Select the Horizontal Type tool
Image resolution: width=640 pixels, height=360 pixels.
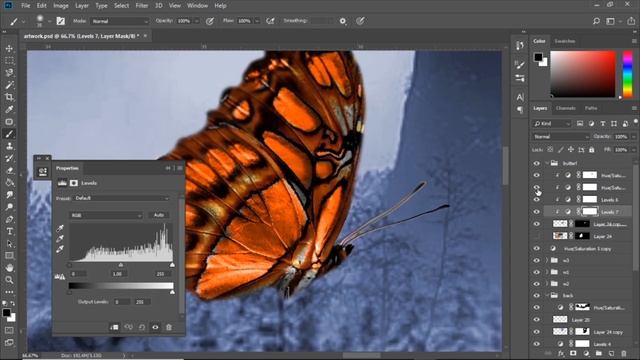[9, 231]
